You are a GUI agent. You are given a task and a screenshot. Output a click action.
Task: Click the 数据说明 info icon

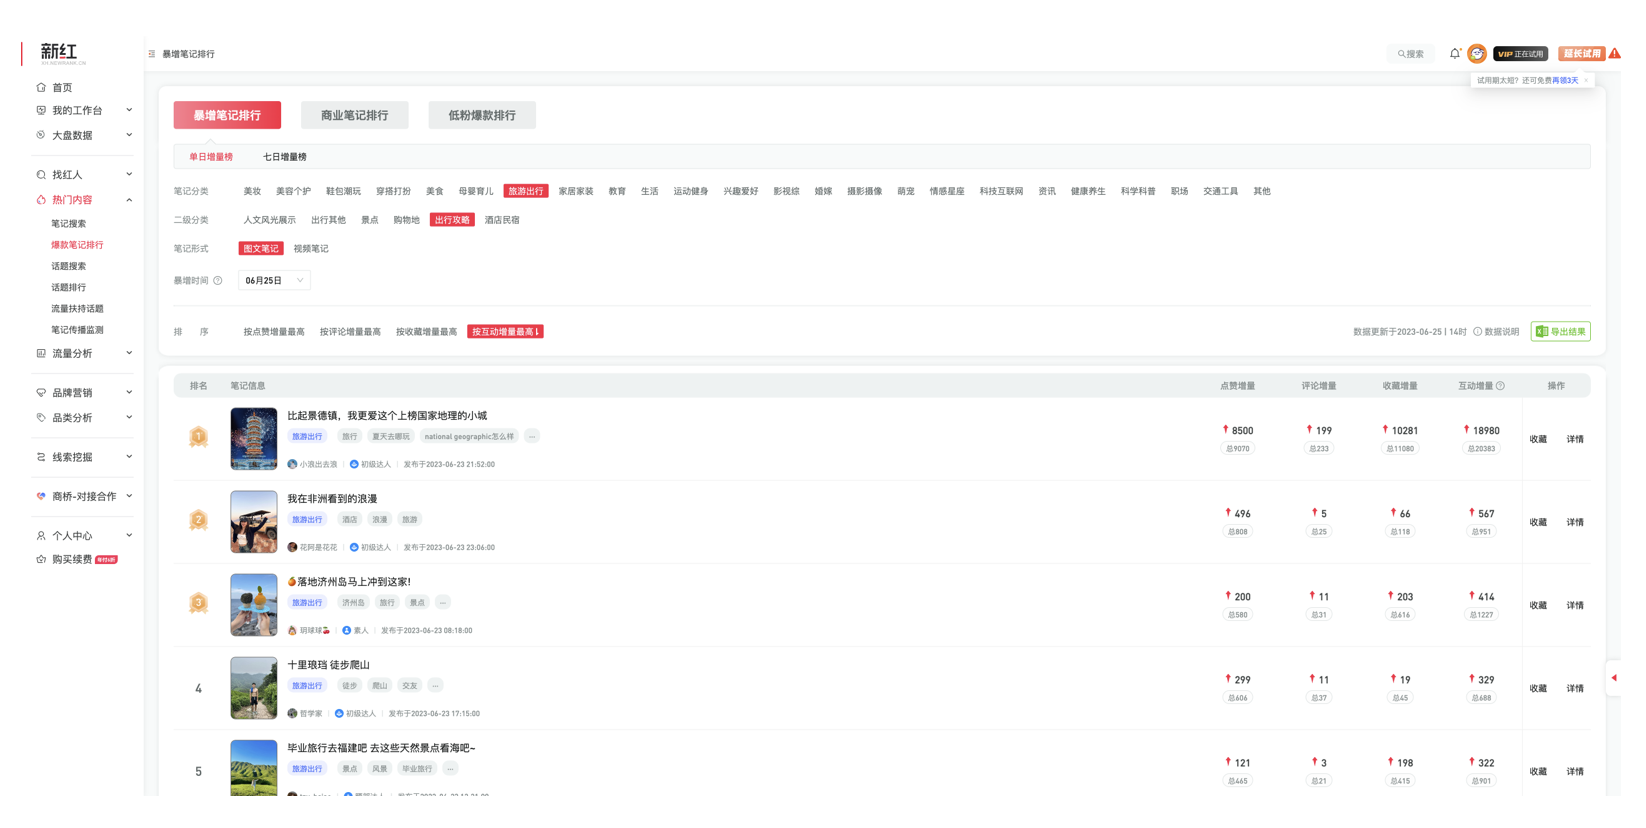pyautogui.click(x=1477, y=332)
